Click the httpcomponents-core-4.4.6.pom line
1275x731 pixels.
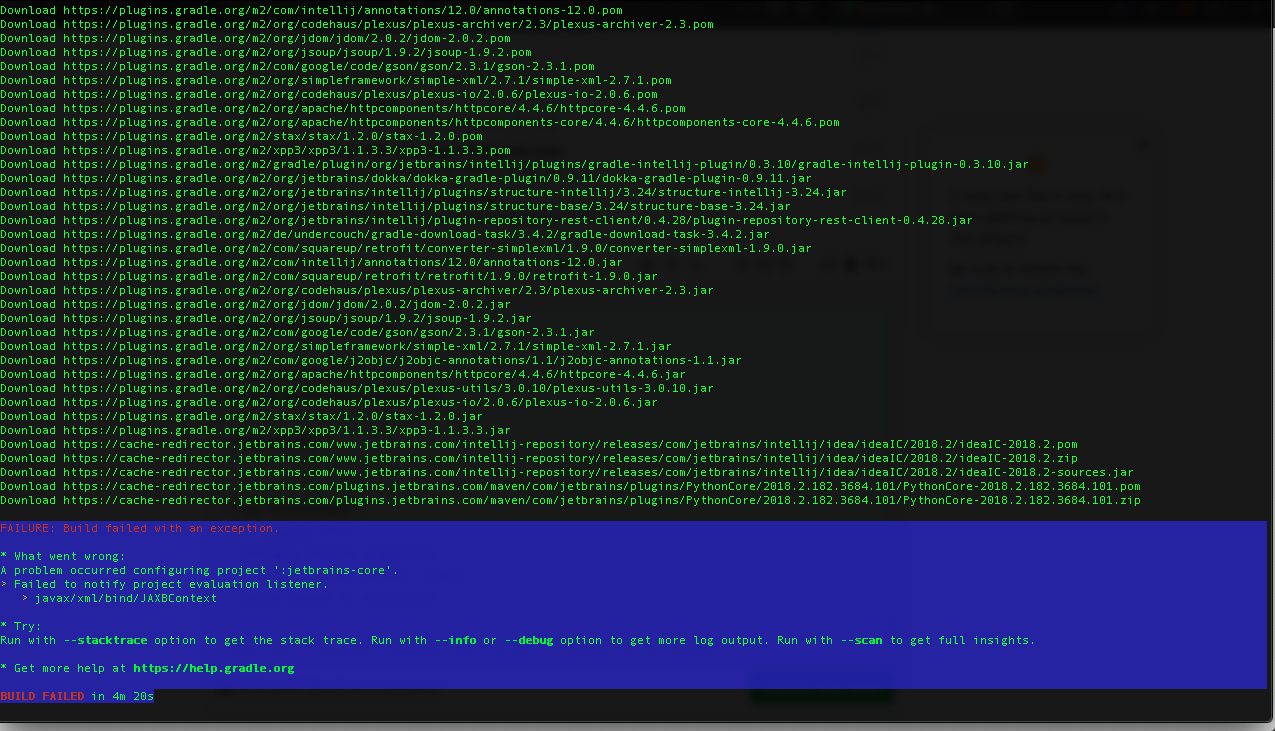pos(420,122)
